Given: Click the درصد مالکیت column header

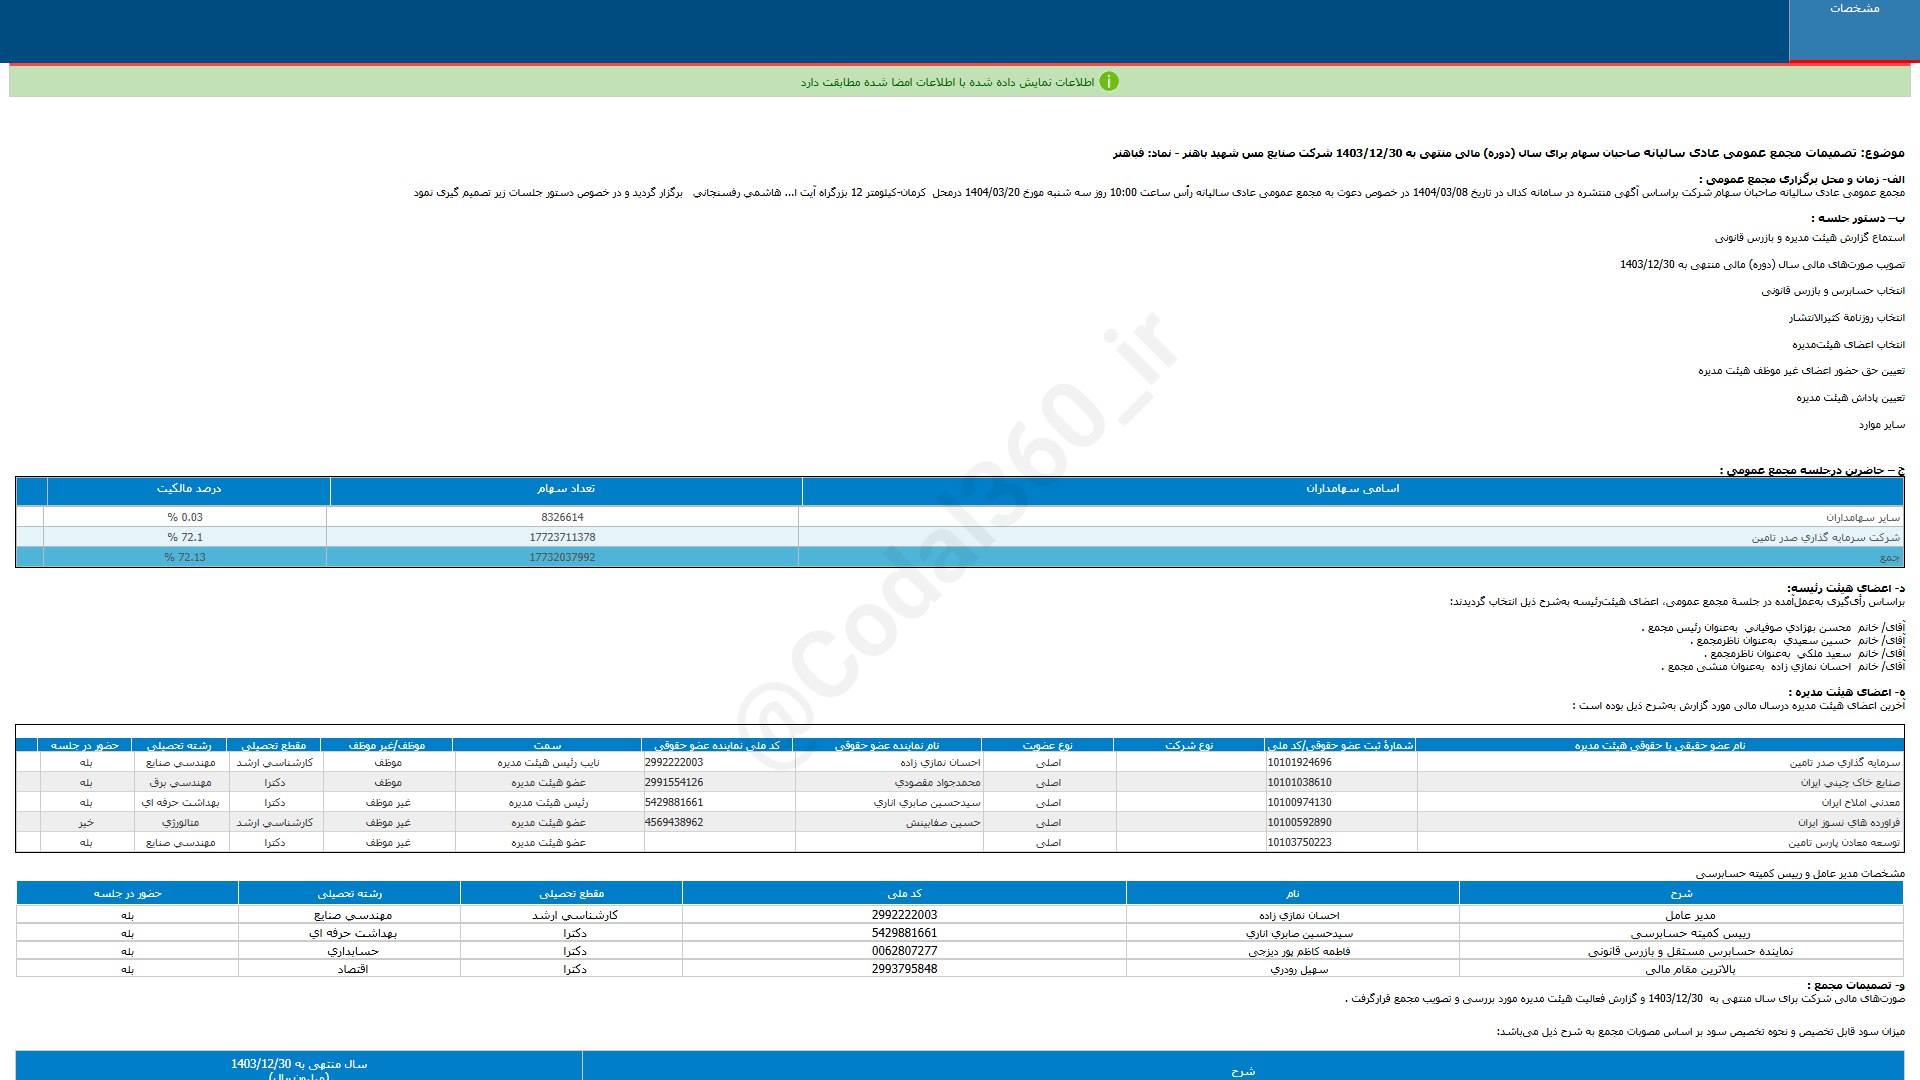Looking at the screenshot, I should point(189,490).
